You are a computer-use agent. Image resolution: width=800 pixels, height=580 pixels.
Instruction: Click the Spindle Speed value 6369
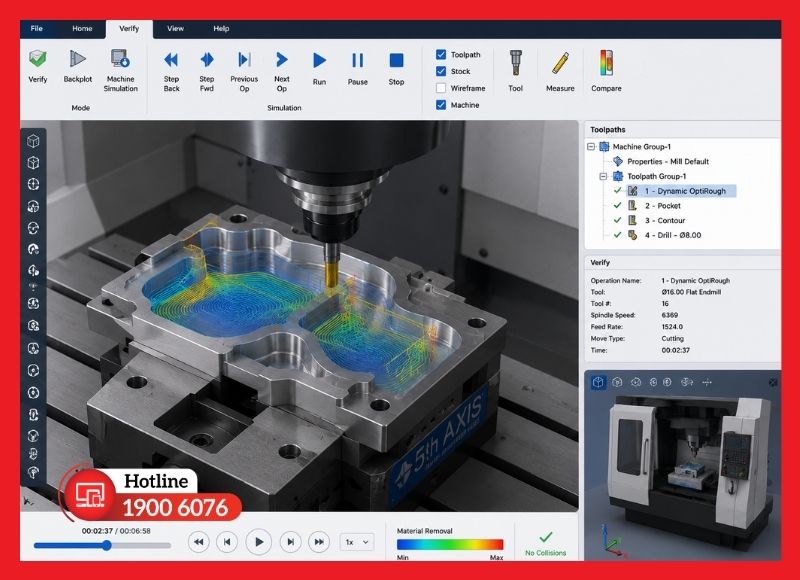click(x=669, y=315)
